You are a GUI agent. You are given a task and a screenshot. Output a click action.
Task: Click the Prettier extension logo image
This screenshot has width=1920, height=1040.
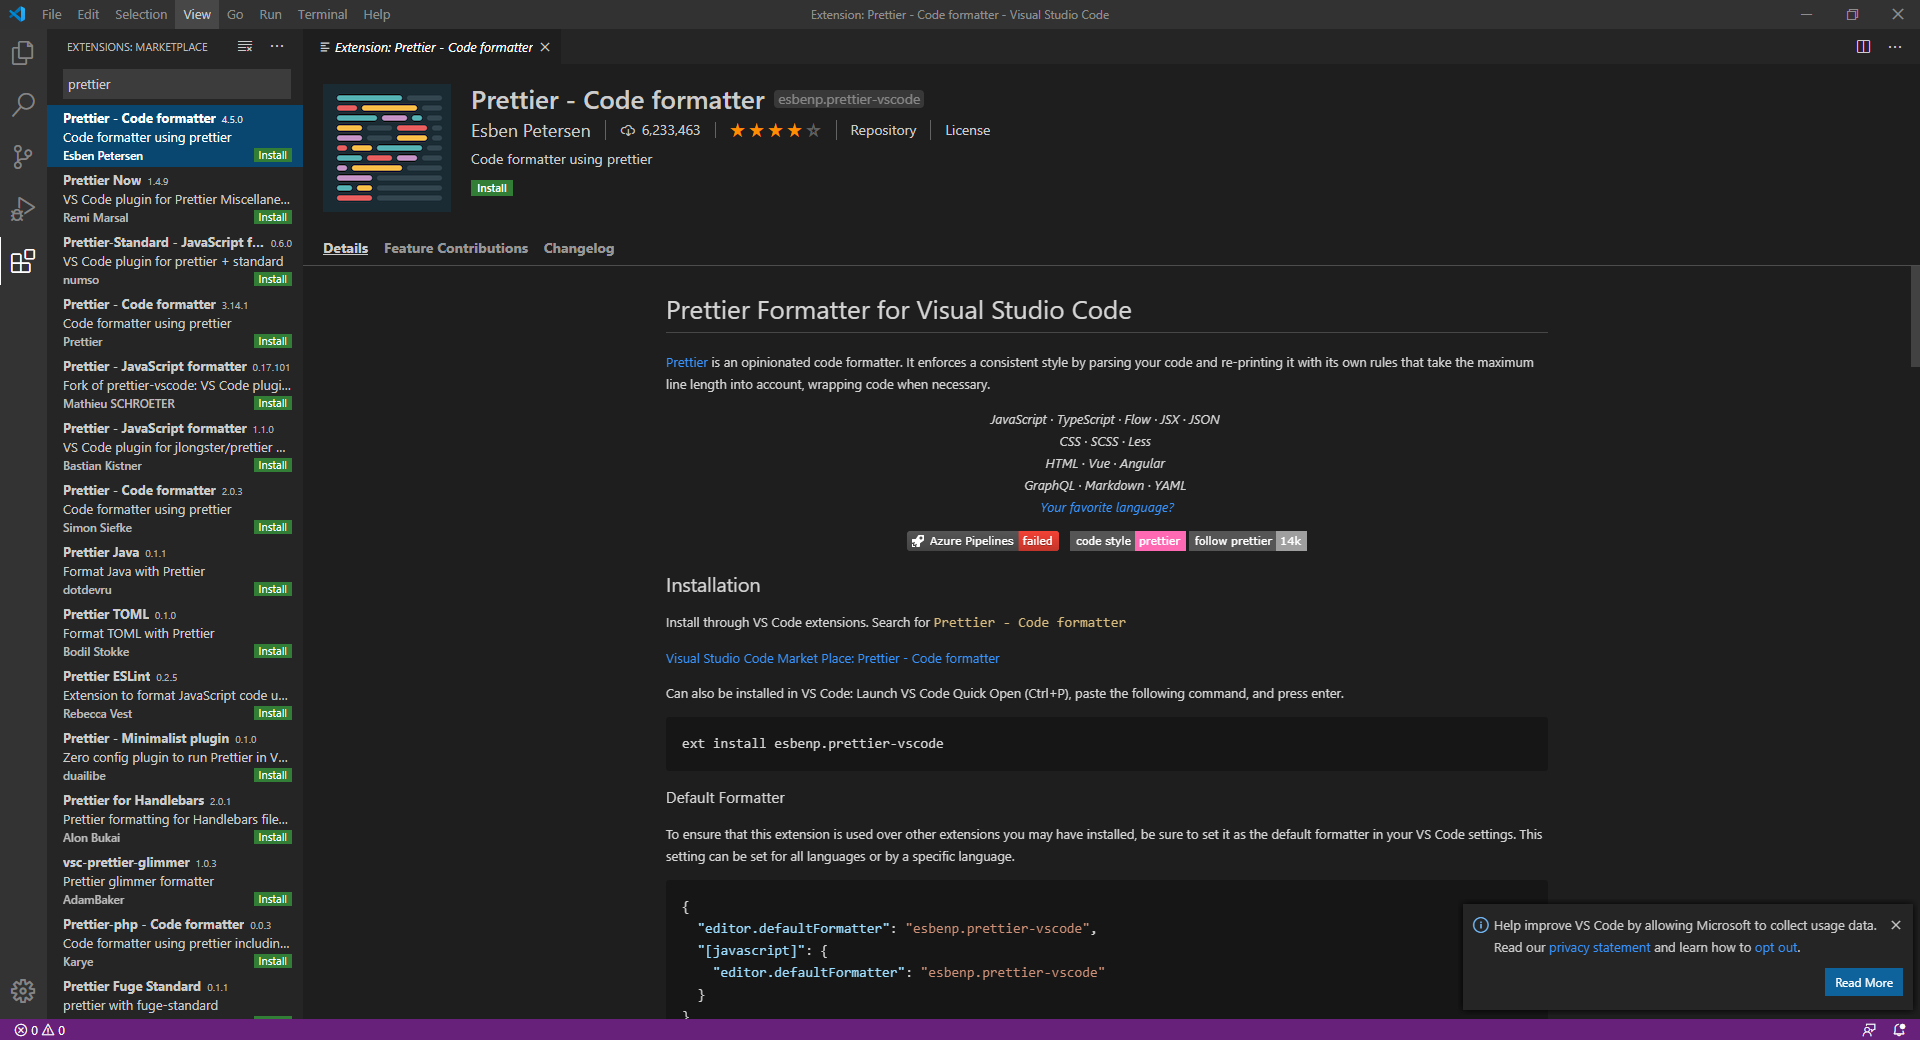click(387, 148)
